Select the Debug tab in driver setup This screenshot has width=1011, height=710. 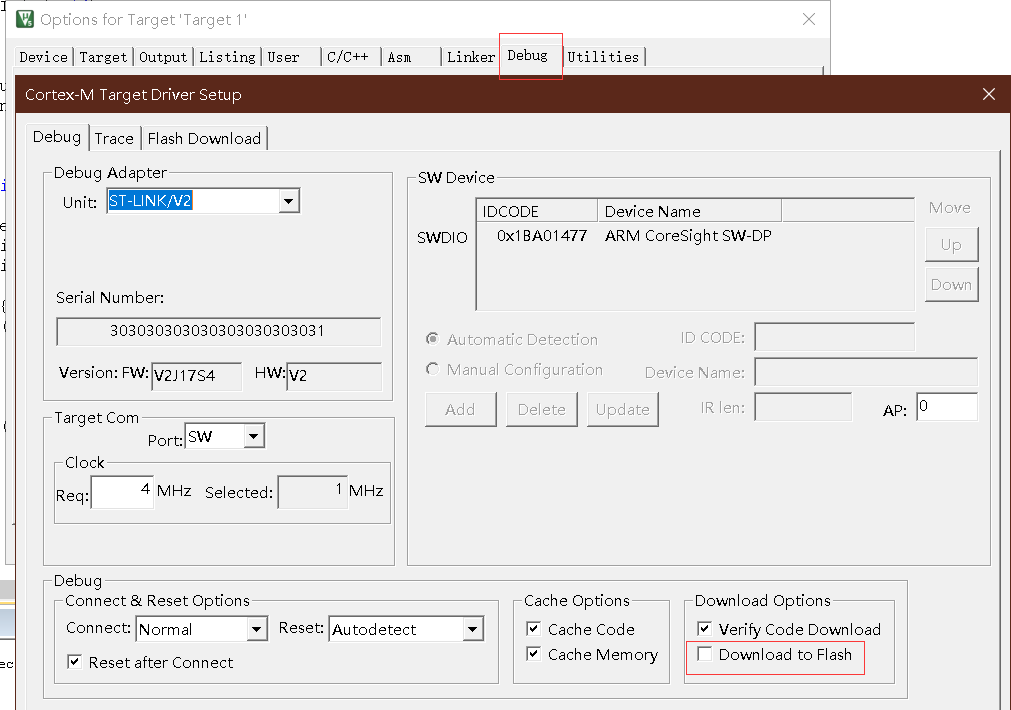(x=57, y=137)
